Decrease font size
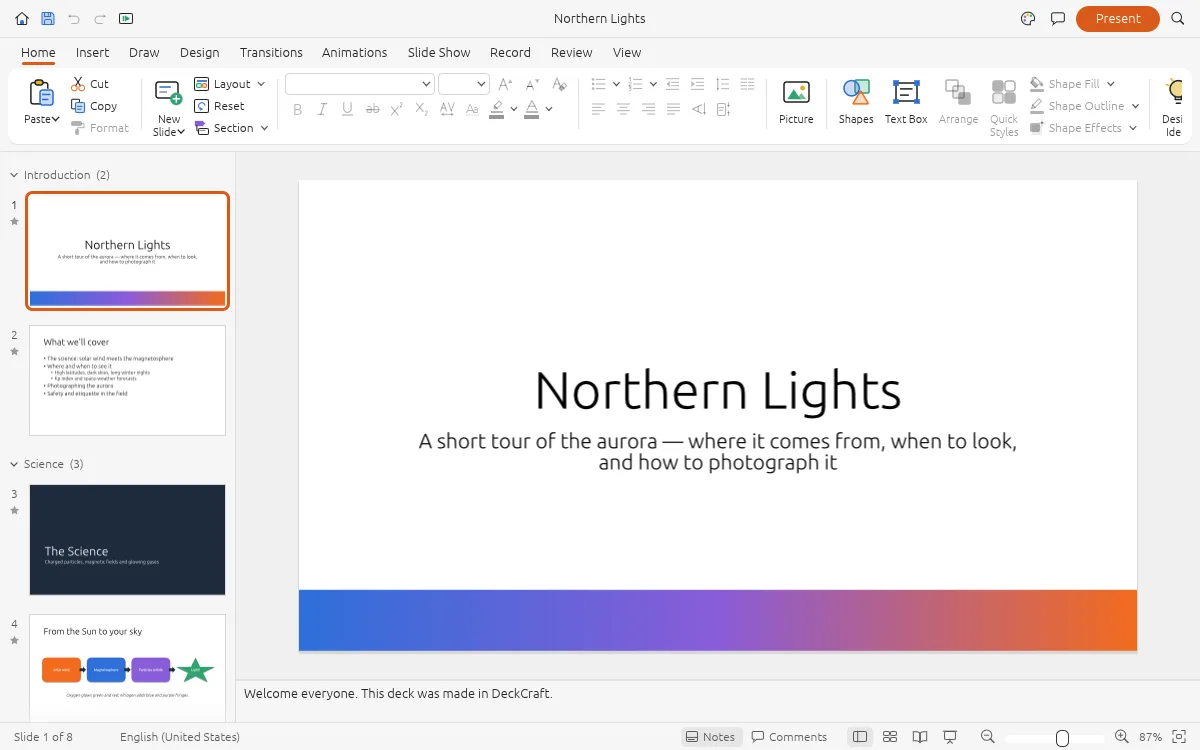The image size is (1200, 750). [533, 84]
